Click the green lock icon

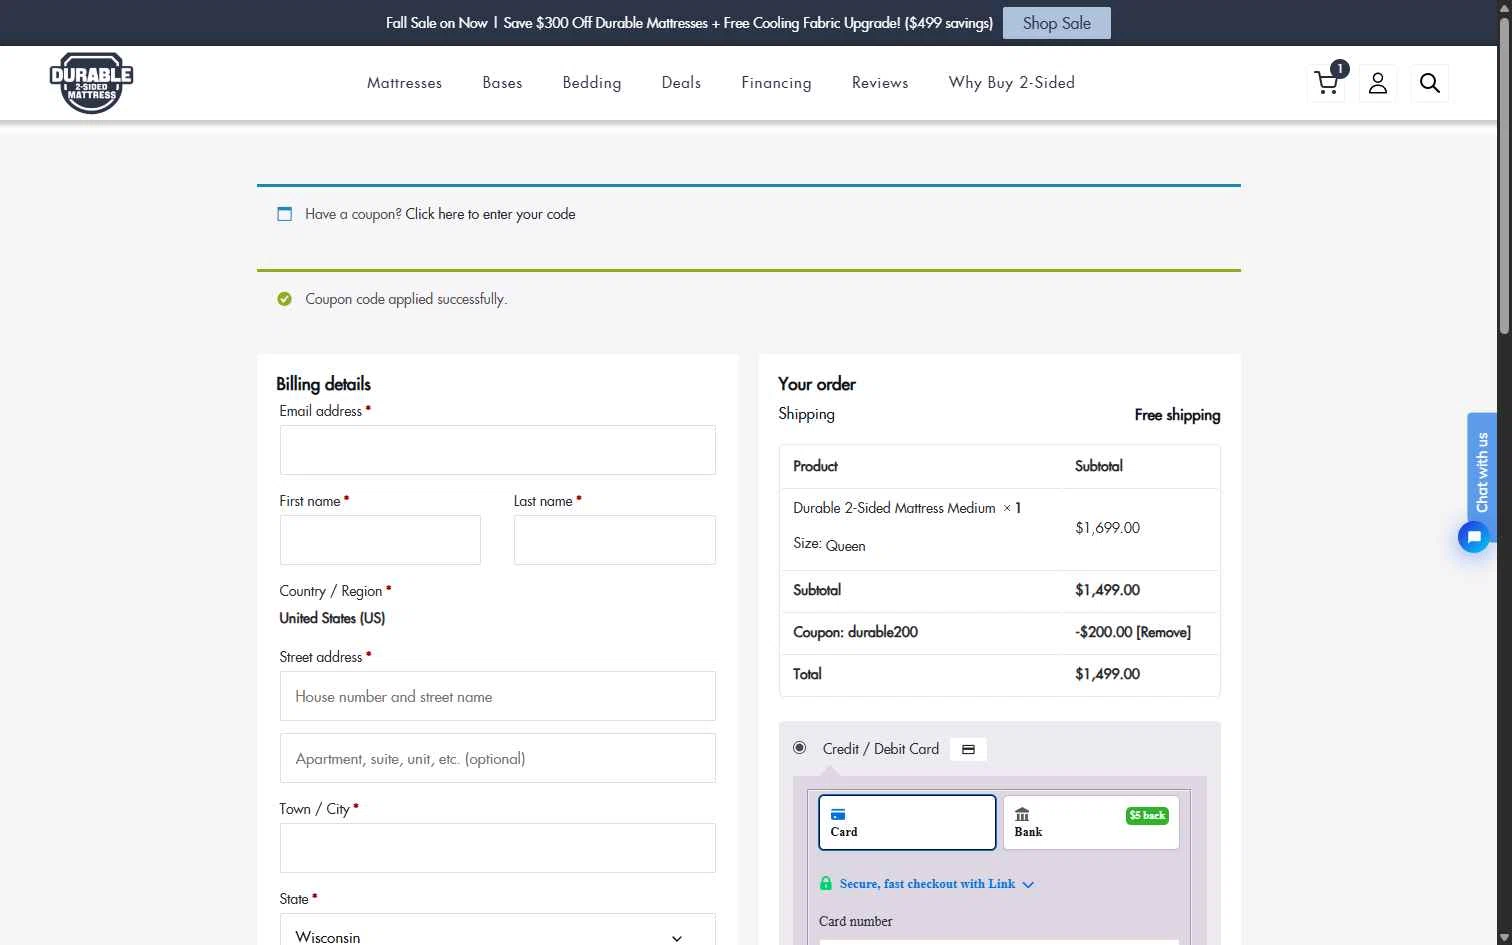[826, 883]
